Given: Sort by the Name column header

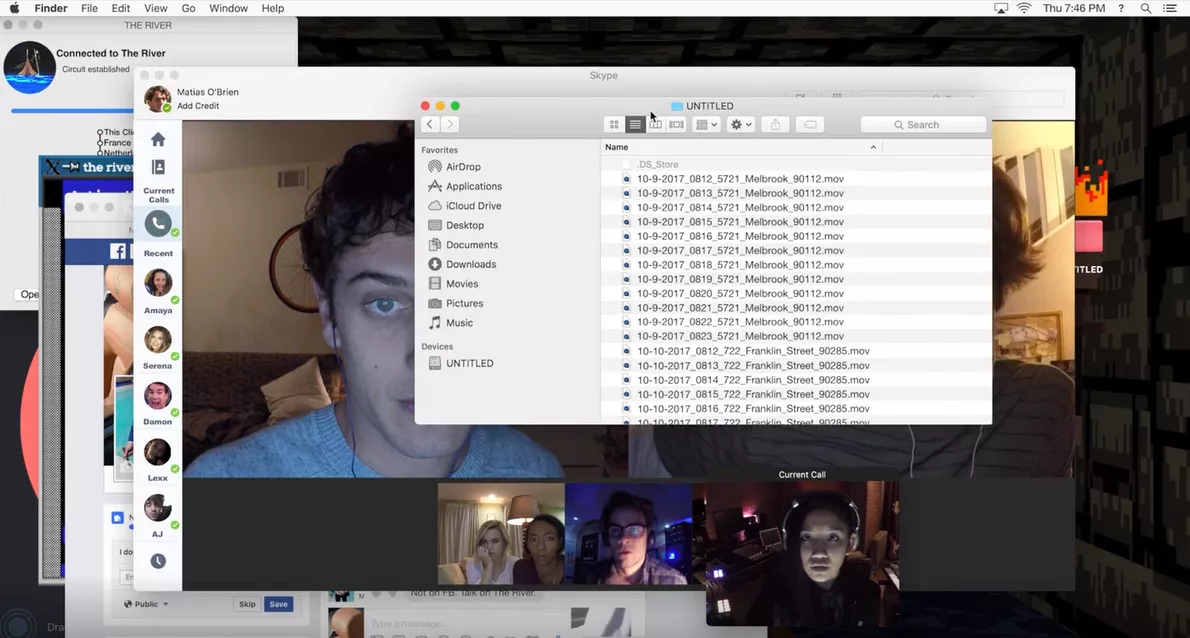Looking at the screenshot, I should [x=616, y=147].
